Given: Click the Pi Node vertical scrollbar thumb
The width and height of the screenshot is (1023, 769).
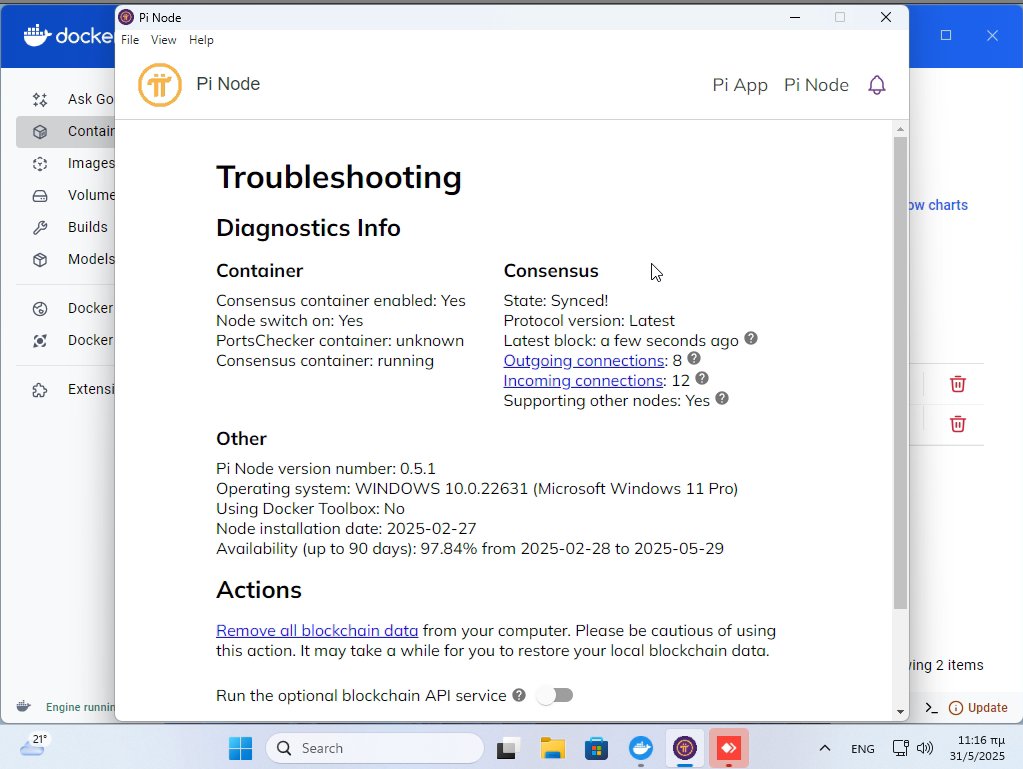Looking at the screenshot, I should (900, 372).
